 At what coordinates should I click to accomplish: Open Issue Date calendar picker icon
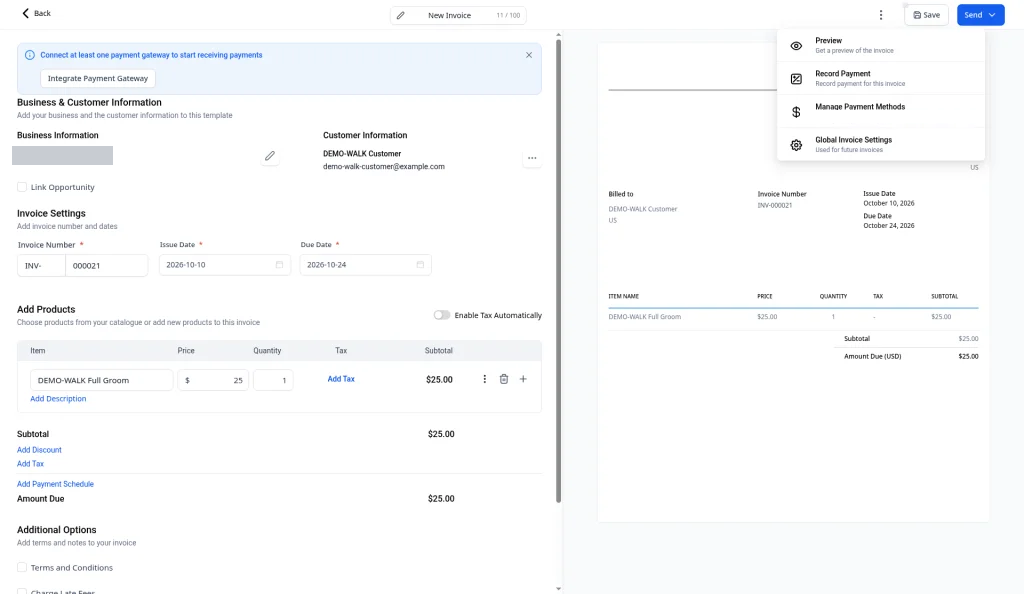pos(279,264)
